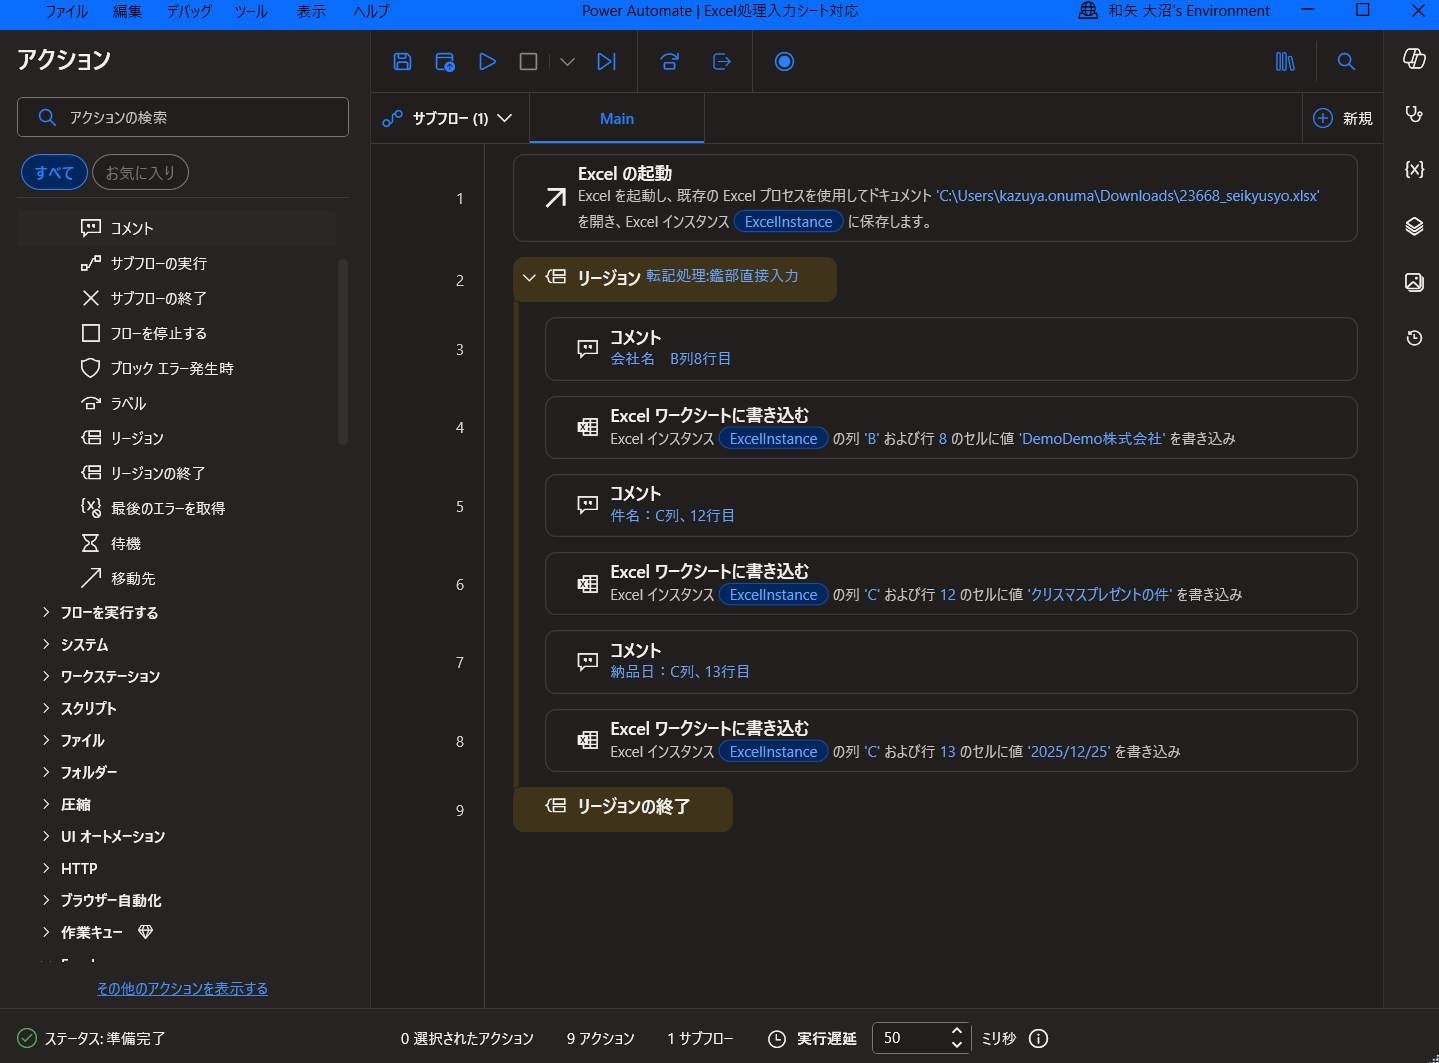Expand the UI オートメーション action group
1439x1063 pixels.
46,836
